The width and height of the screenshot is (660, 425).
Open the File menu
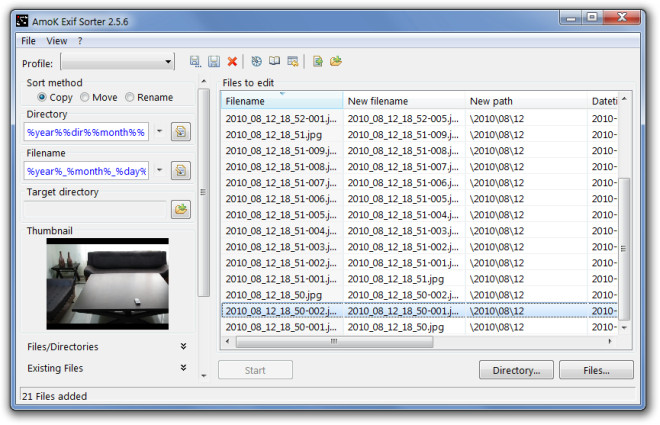(28, 41)
